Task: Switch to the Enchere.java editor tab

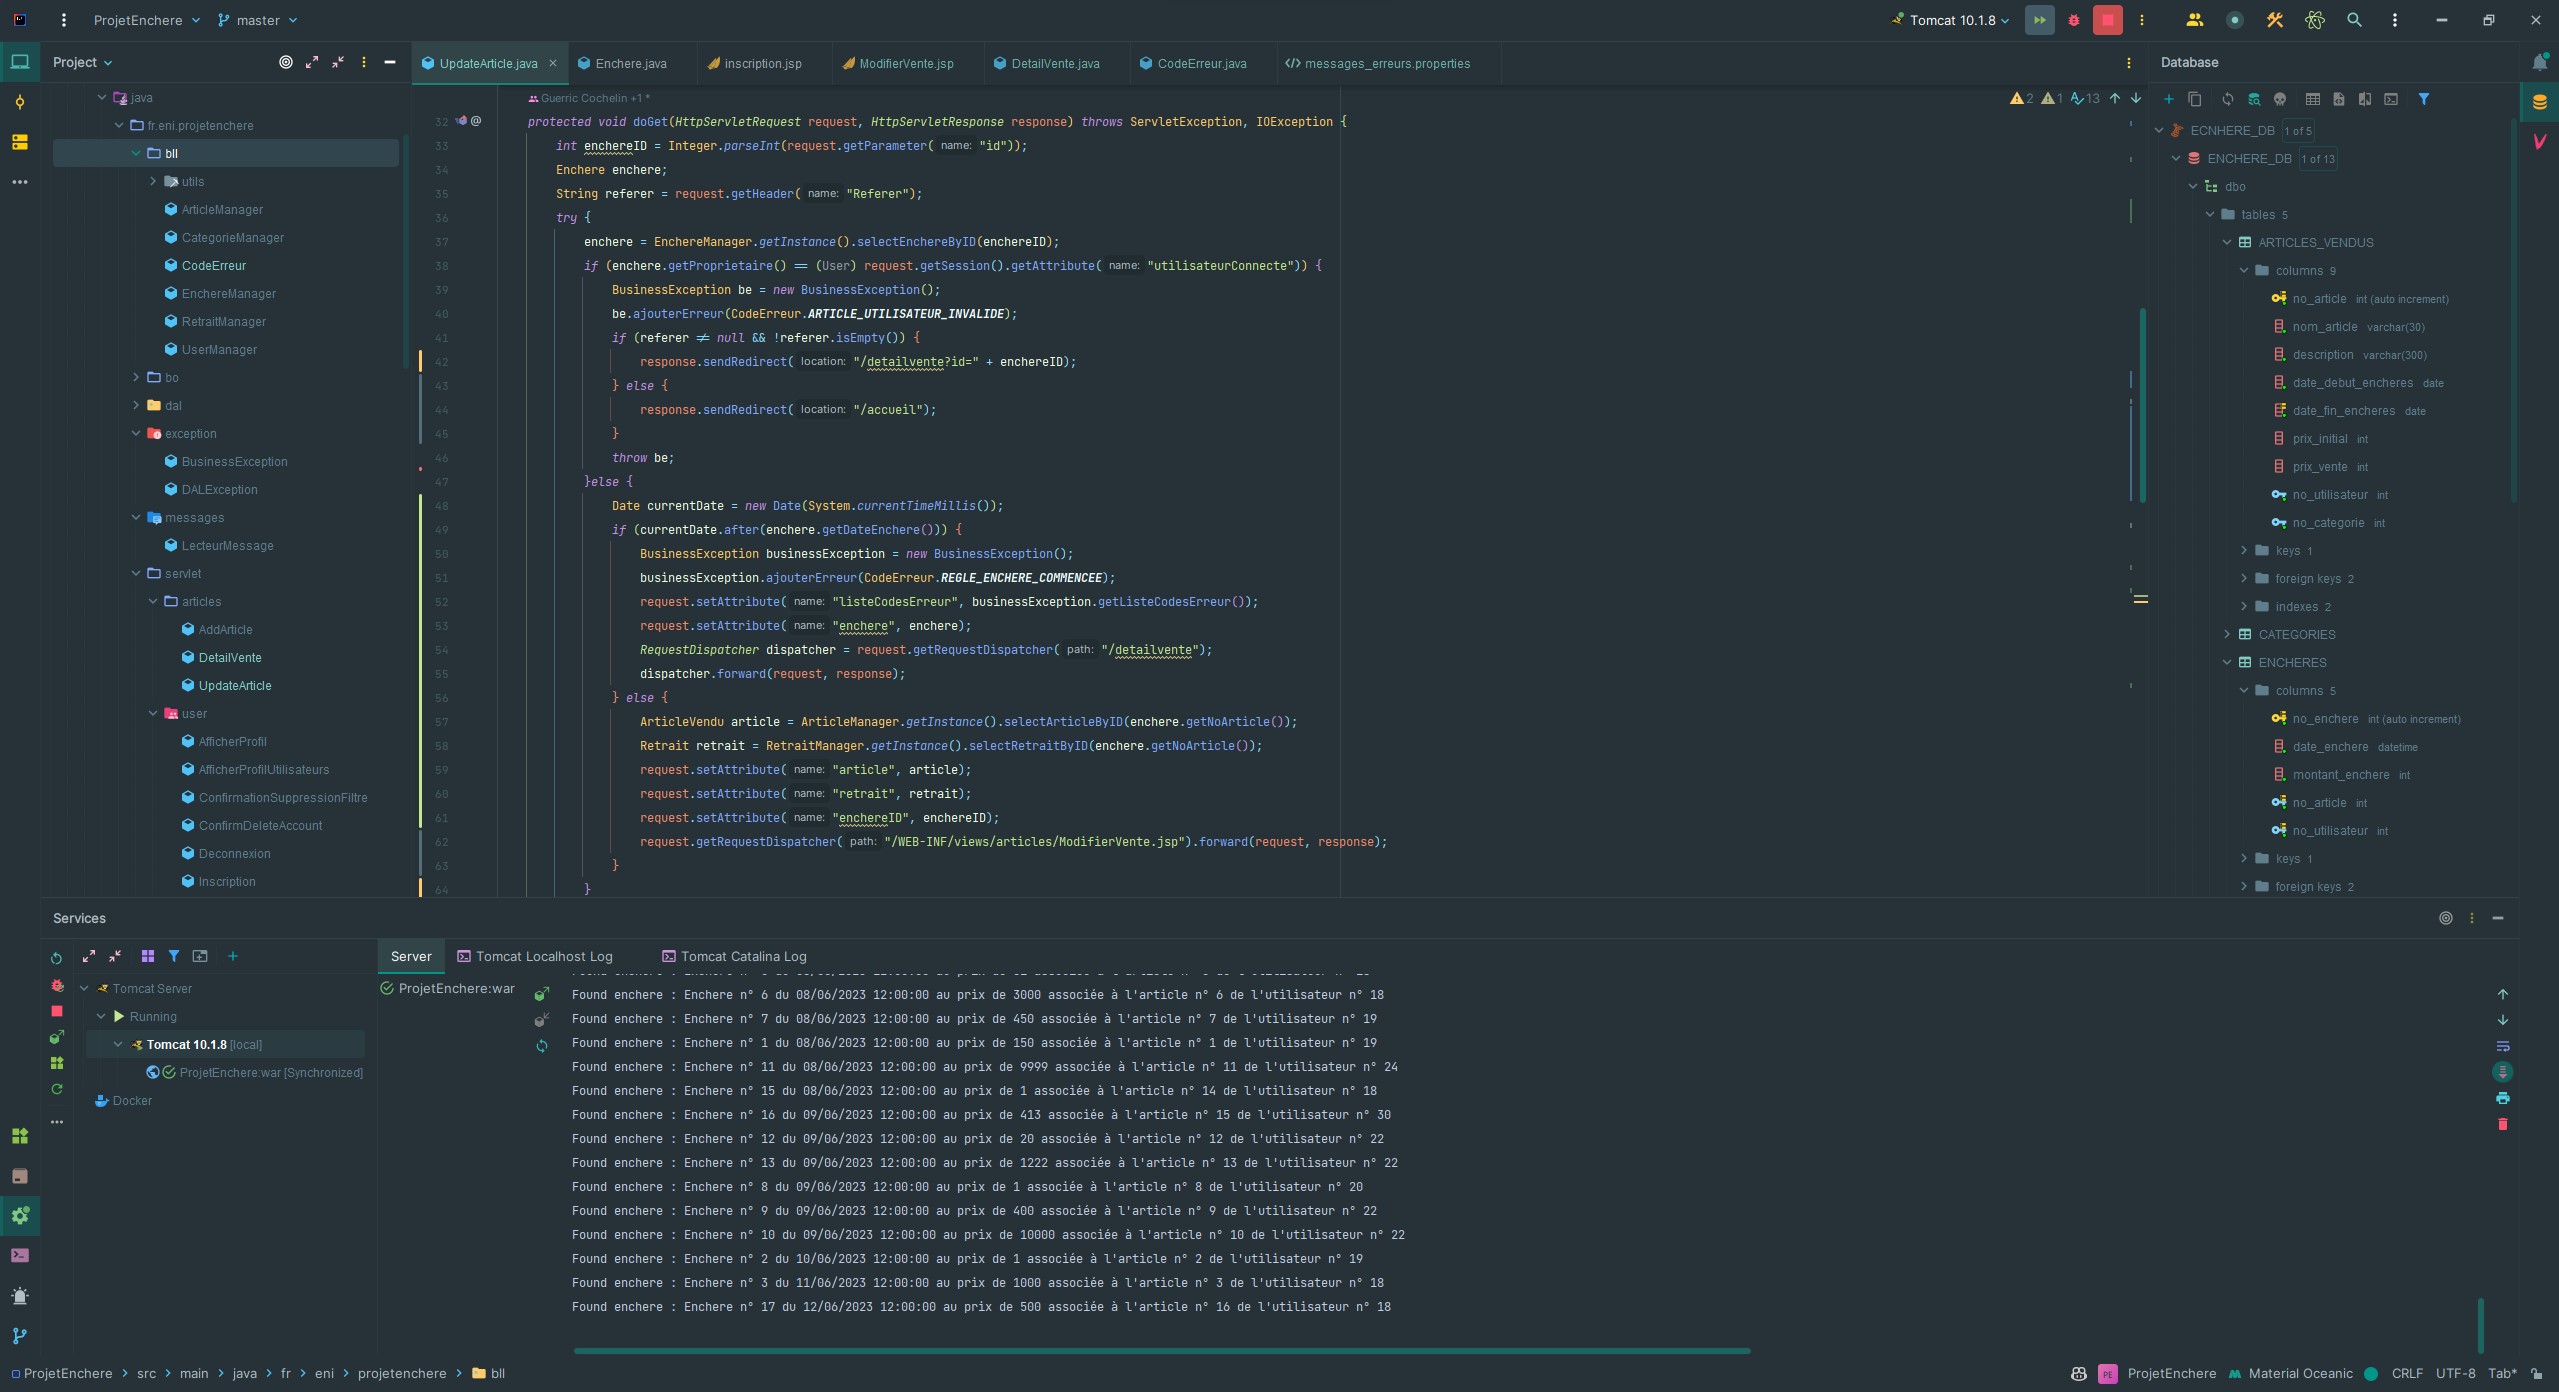Action: [630, 63]
